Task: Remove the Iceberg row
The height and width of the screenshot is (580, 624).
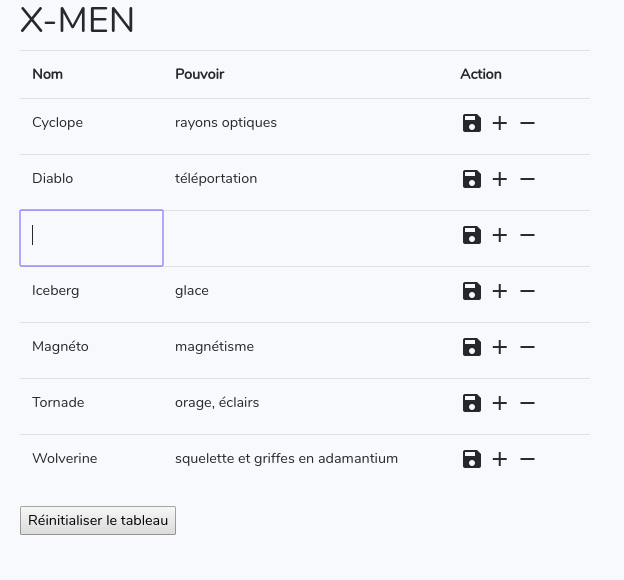Action: coord(528,291)
